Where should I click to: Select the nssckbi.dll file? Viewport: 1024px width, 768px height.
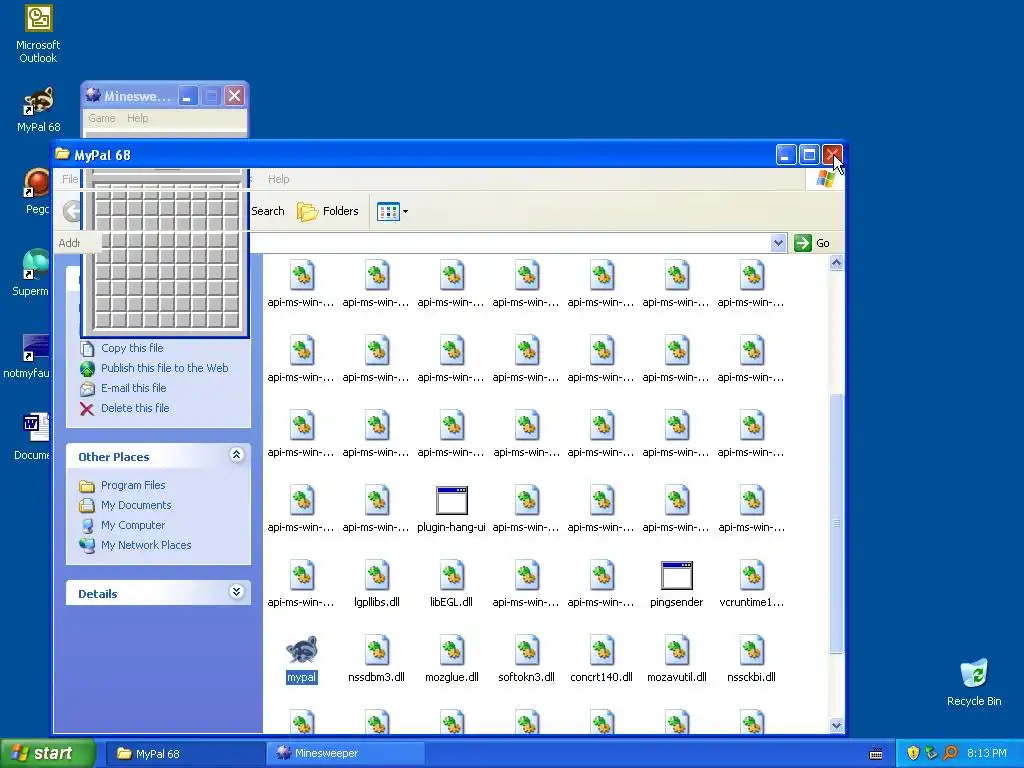(752, 658)
